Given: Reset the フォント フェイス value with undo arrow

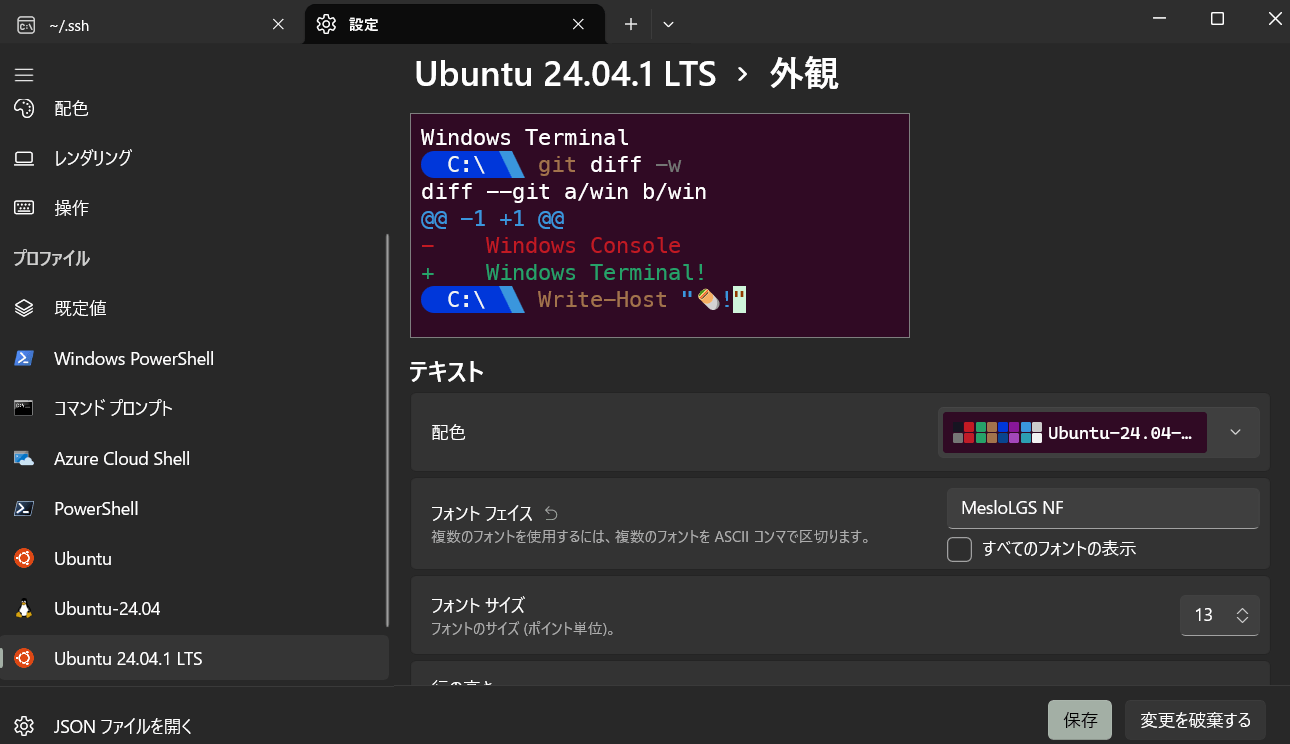Looking at the screenshot, I should point(551,514).
